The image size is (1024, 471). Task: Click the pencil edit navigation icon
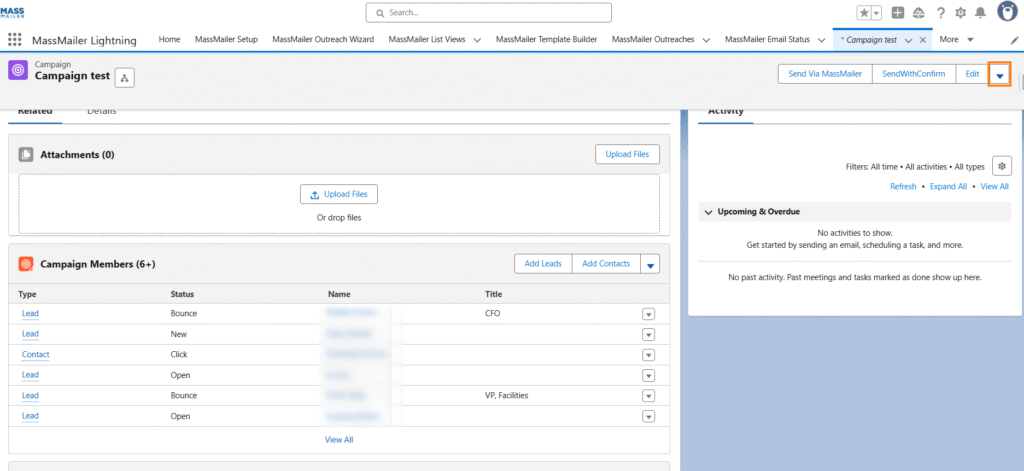coord(1015,40)
